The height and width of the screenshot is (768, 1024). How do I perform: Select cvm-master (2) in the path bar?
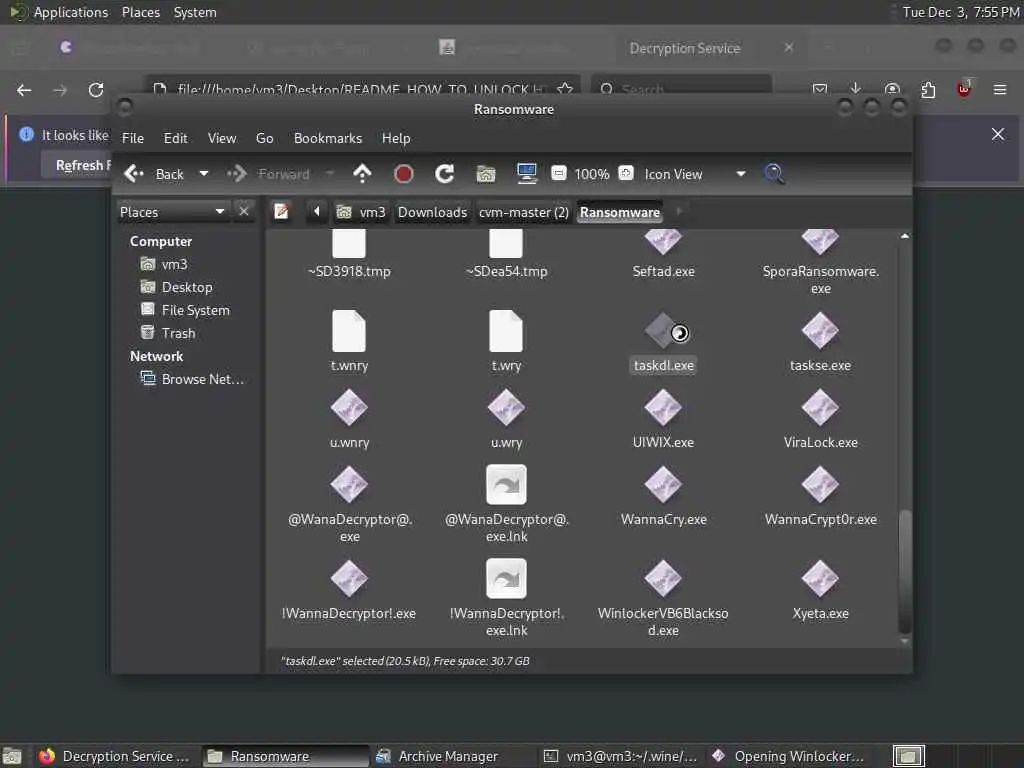pyautogui.click(x=524, y=212)
